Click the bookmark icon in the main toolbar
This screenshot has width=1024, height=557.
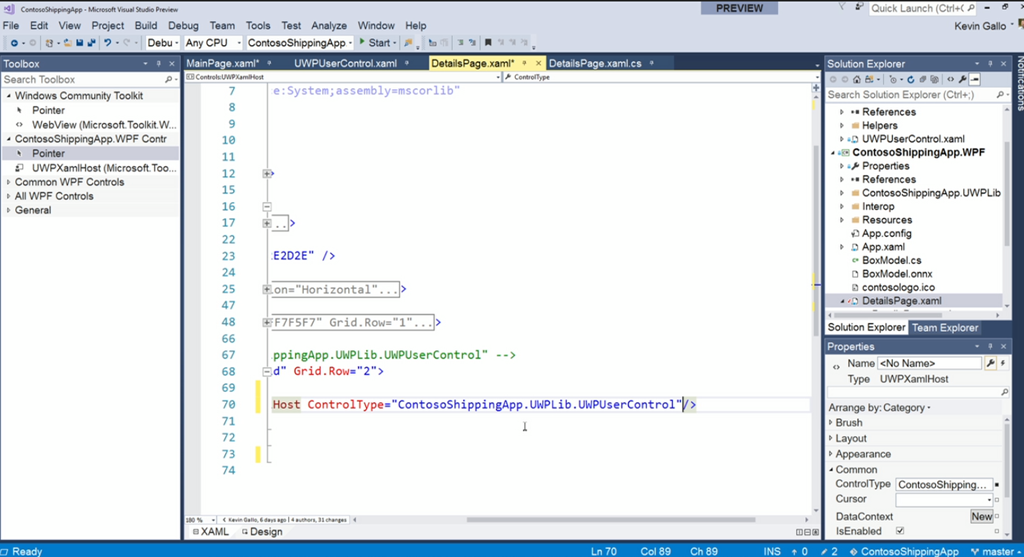pos(488,43)
